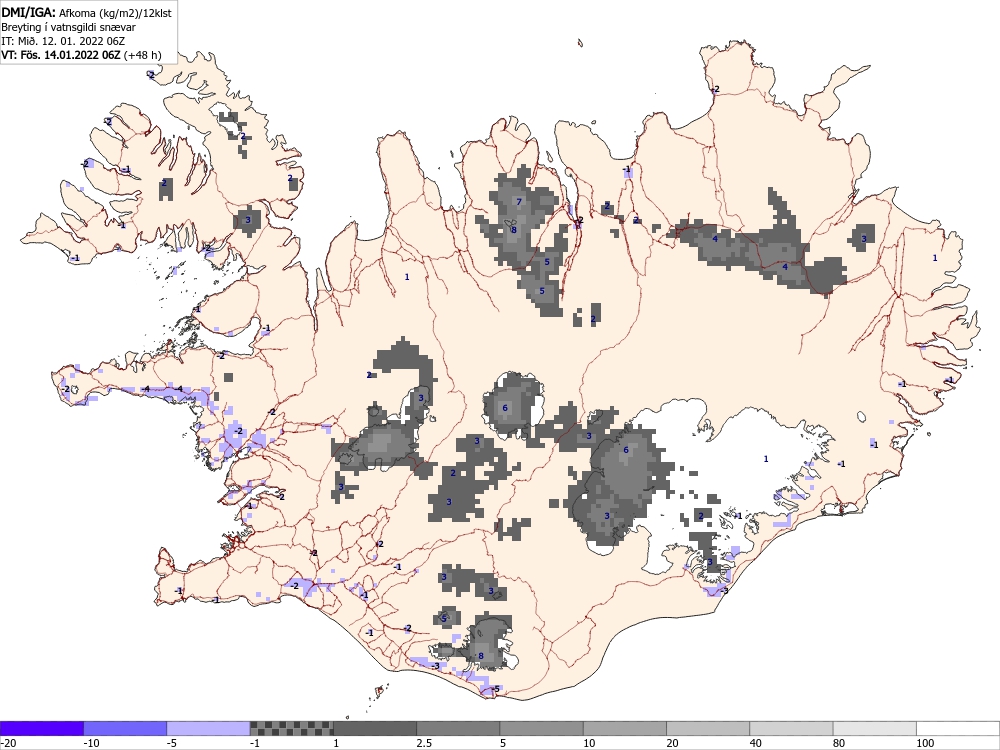Click the '80' legend scale label
Image resolution: width=1000 pixels, height=750 pixels.
point(839,743)
